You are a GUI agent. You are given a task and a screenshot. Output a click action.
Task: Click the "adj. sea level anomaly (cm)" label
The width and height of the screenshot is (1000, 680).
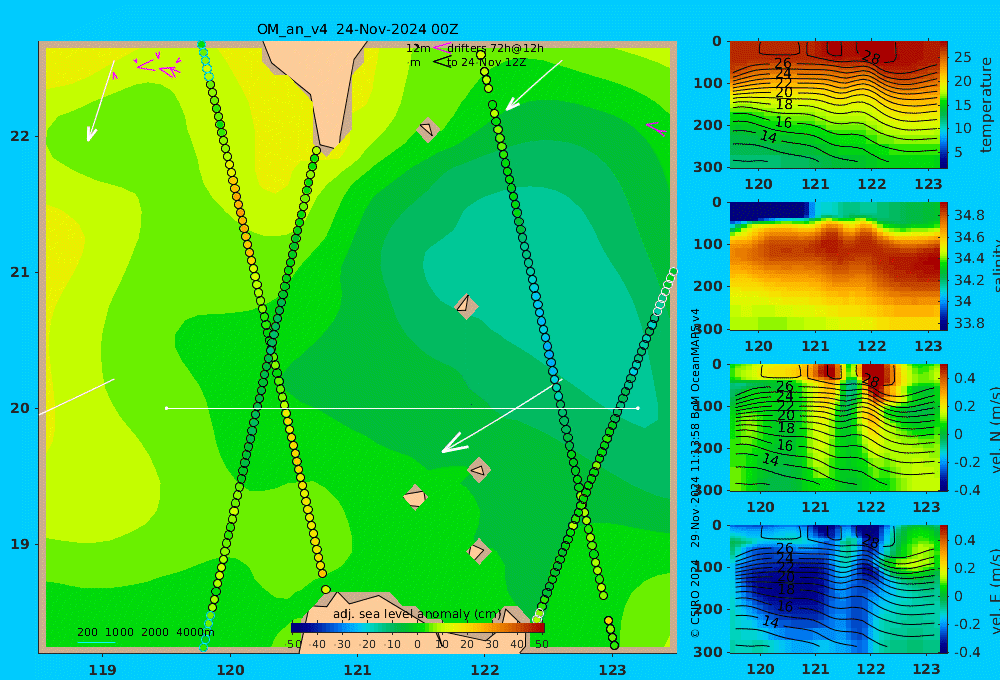tap(417, 614)
